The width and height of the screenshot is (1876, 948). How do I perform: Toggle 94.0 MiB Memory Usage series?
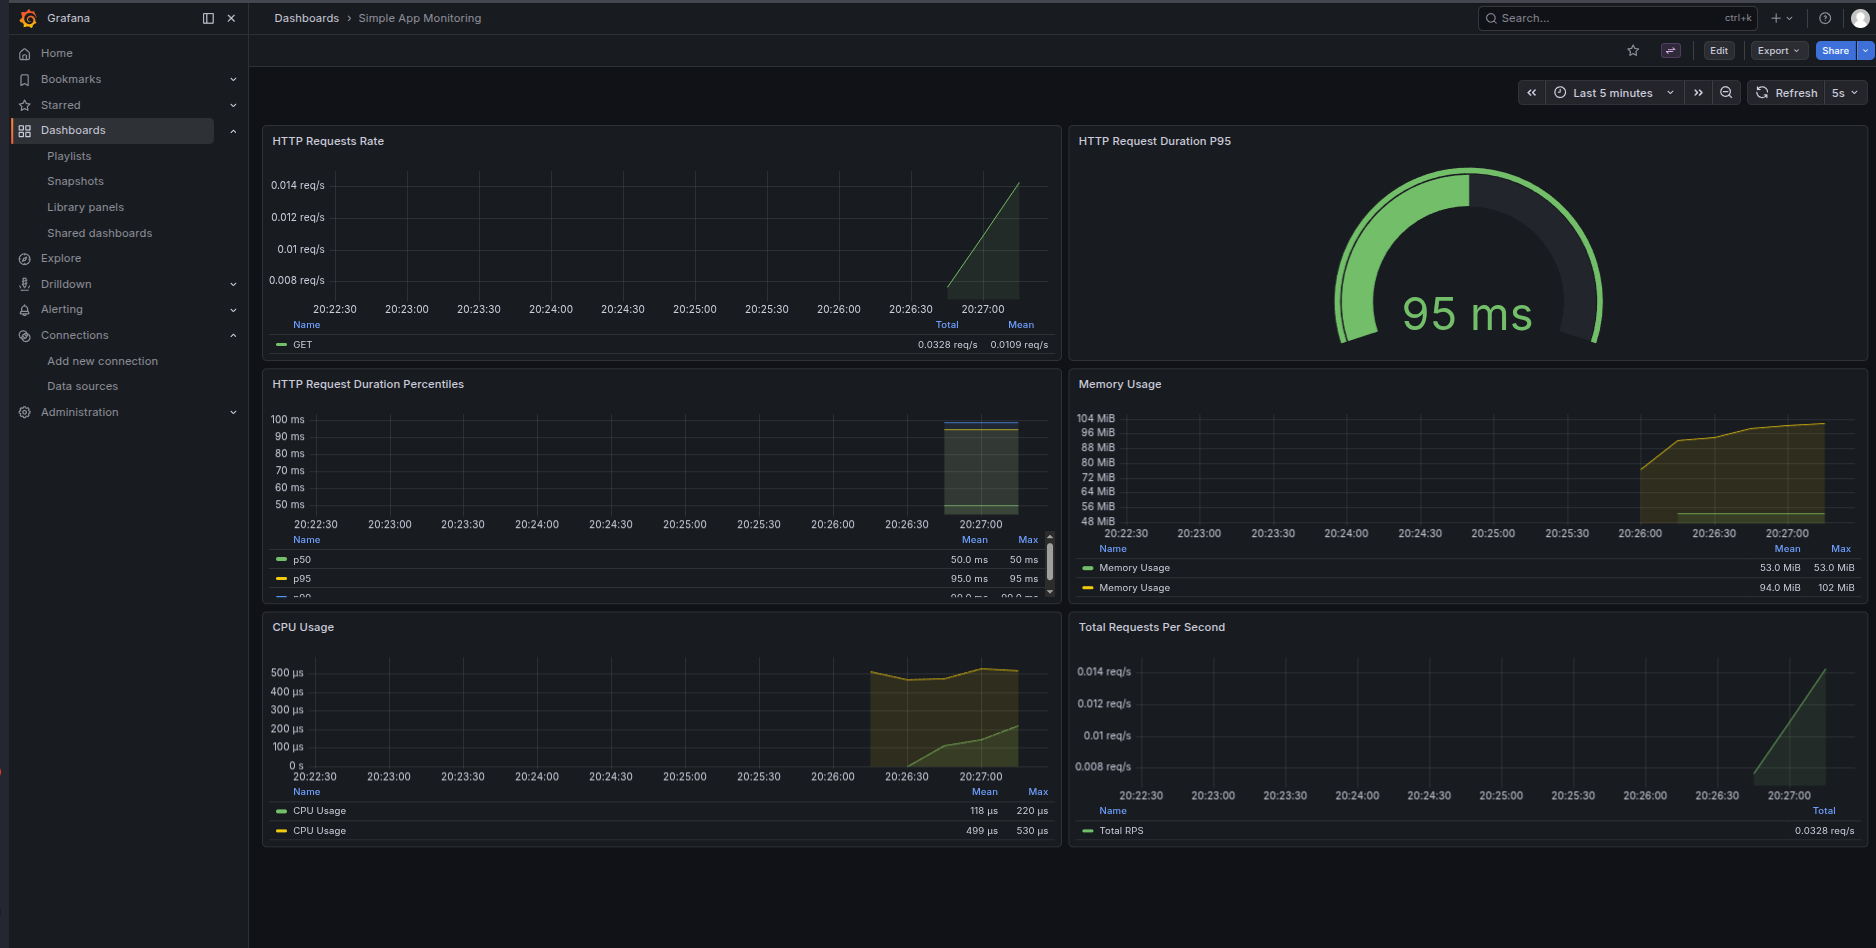point(1134,588)
